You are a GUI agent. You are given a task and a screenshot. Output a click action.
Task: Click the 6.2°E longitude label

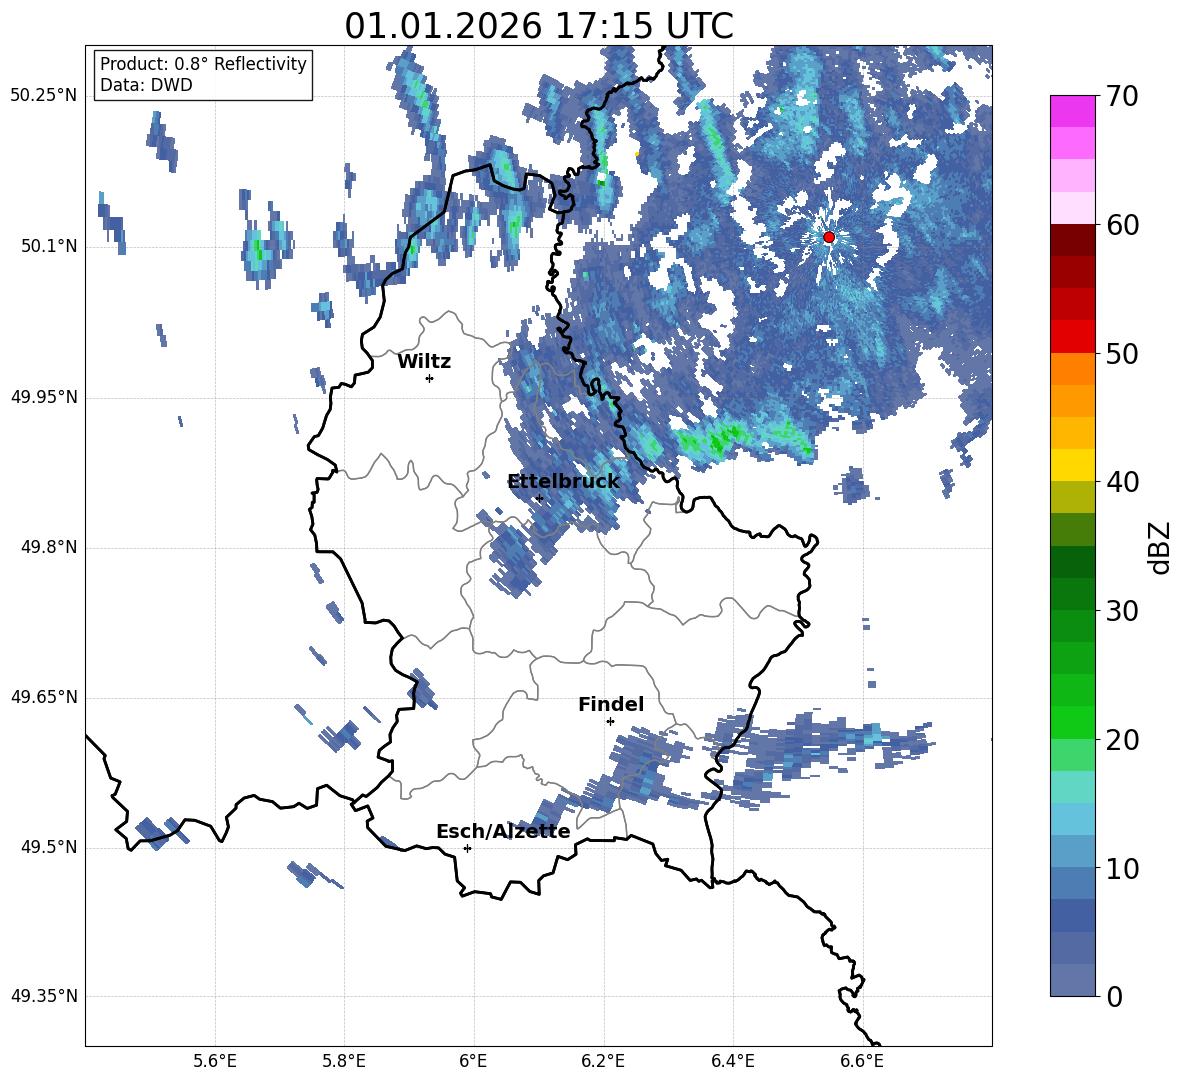coord(603,1061)
